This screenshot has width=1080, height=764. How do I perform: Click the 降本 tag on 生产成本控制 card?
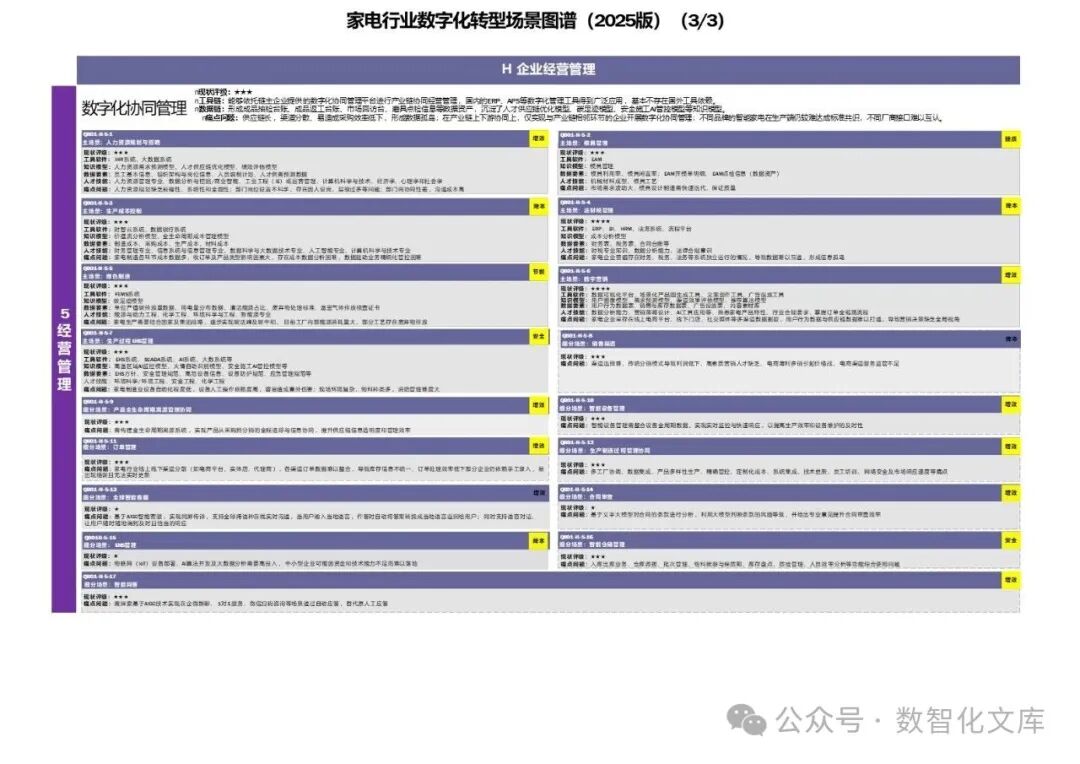(539, 206)
